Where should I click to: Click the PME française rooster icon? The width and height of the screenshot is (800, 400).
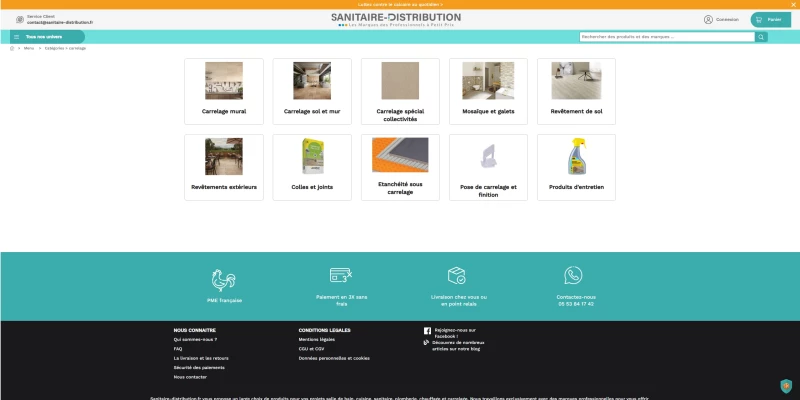click(x=223, y=280)
